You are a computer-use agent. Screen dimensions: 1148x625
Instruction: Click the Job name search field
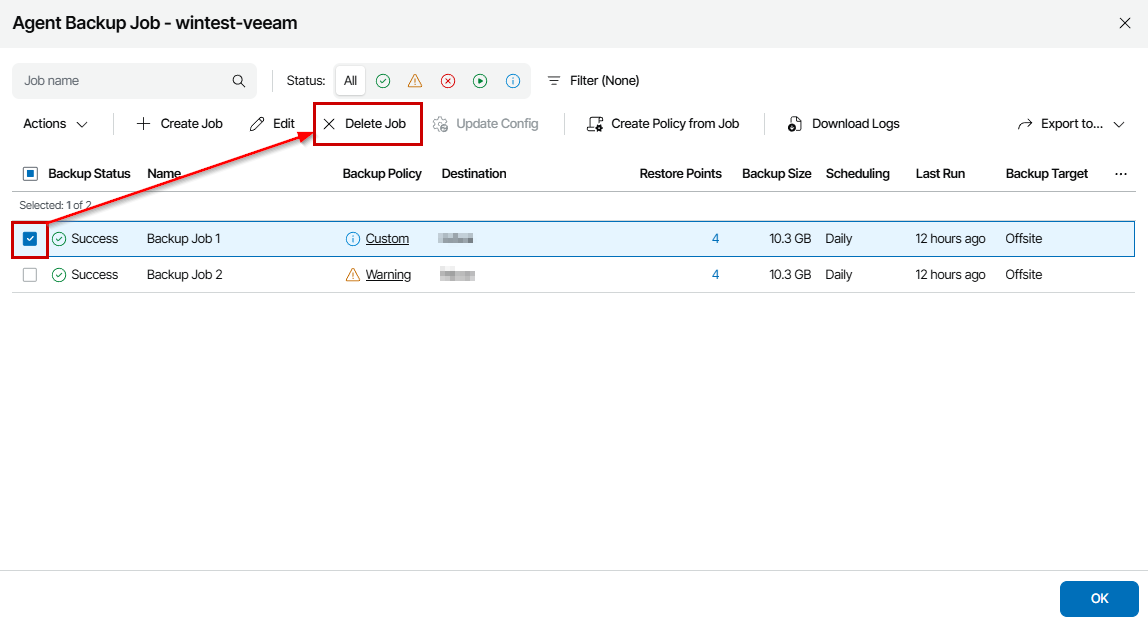tap(120, 81)
